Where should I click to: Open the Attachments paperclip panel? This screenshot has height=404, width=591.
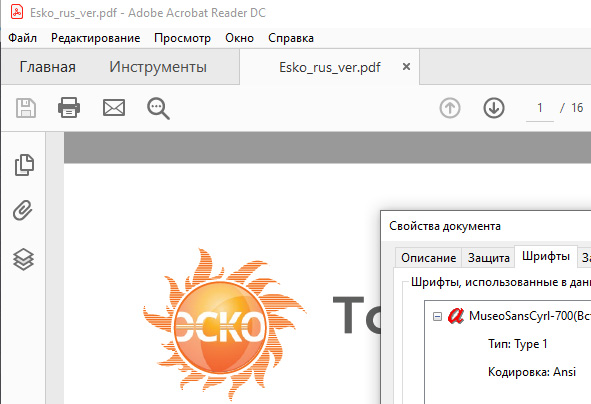point(23,210)
